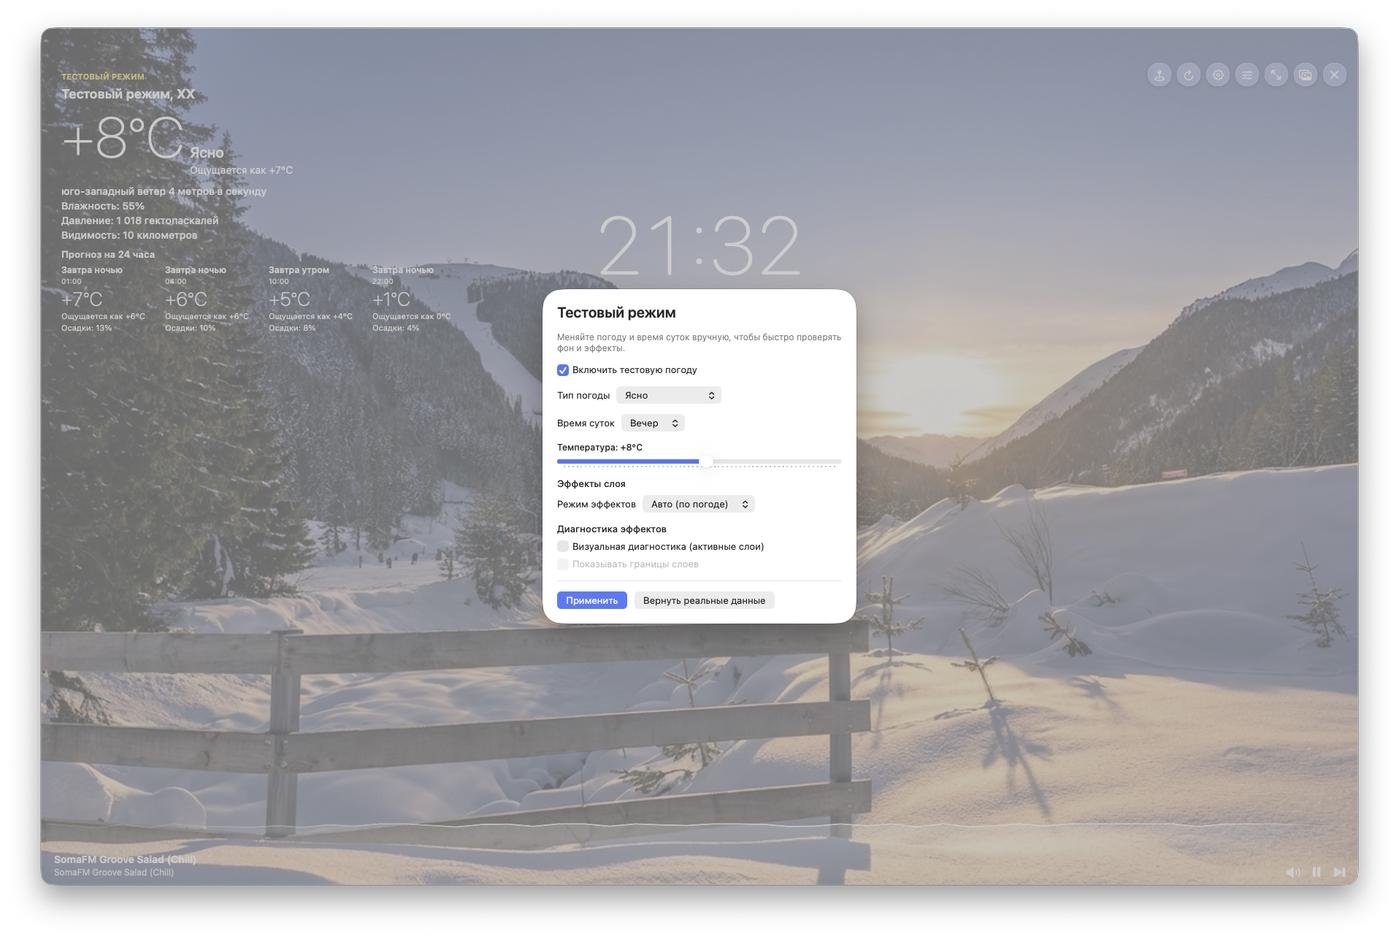Click the SomaFM Groove Salad station title
1400x939 pixels.
(x=125, y=860)
